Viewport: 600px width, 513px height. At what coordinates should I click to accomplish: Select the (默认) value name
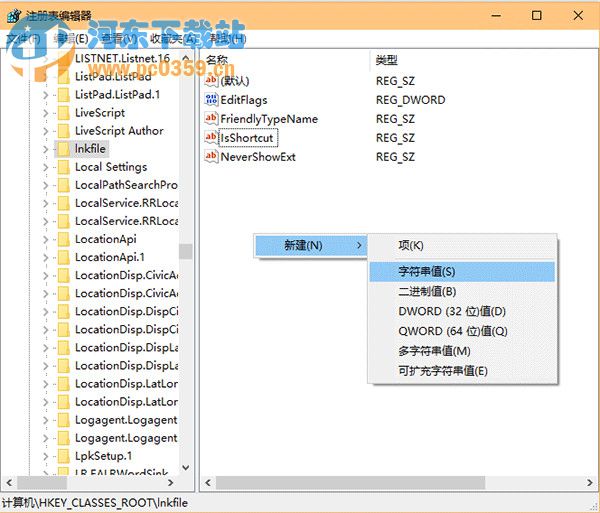click(235, 81)
